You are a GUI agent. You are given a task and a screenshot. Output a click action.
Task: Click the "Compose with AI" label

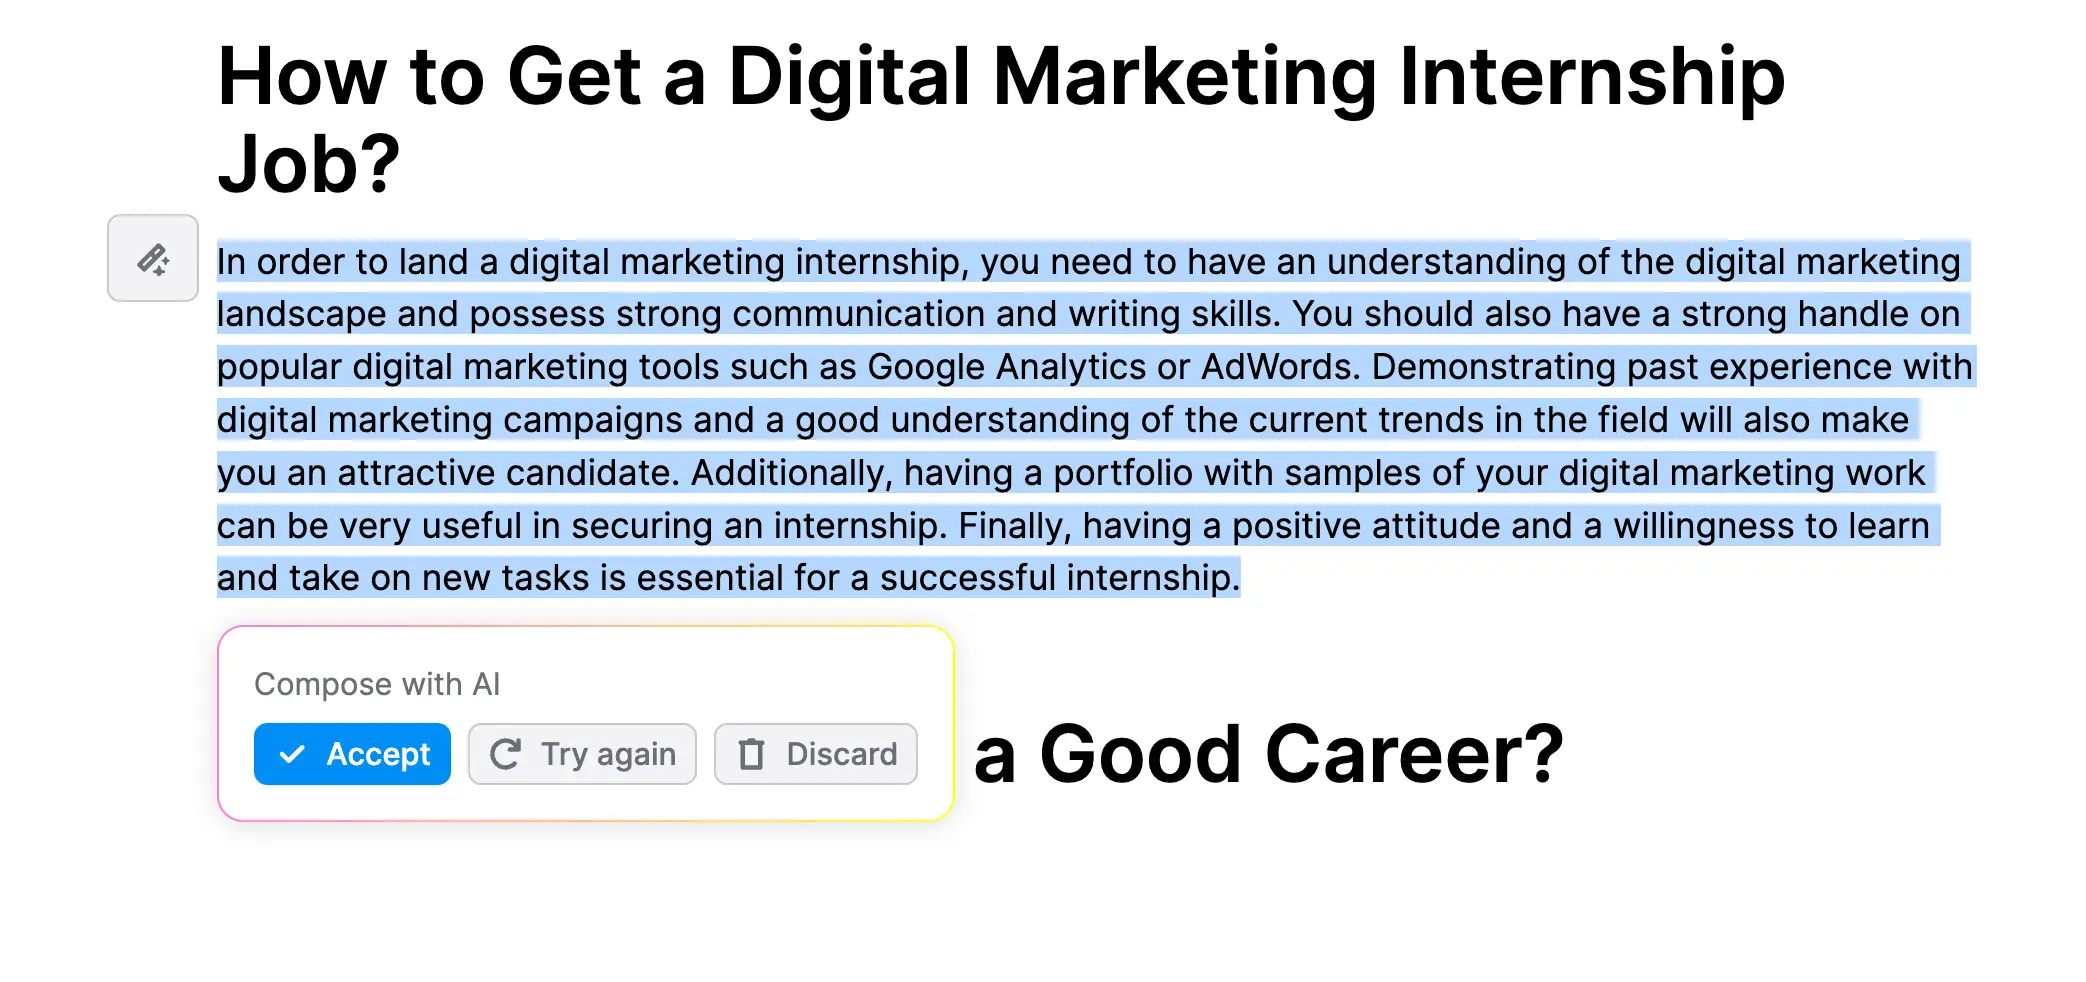coord(377,684)
